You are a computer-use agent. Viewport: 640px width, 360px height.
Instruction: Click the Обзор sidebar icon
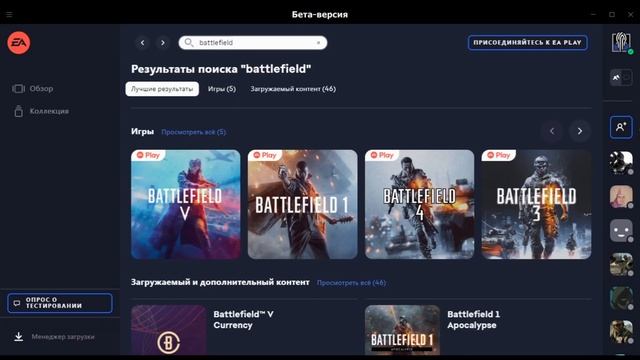18,89
